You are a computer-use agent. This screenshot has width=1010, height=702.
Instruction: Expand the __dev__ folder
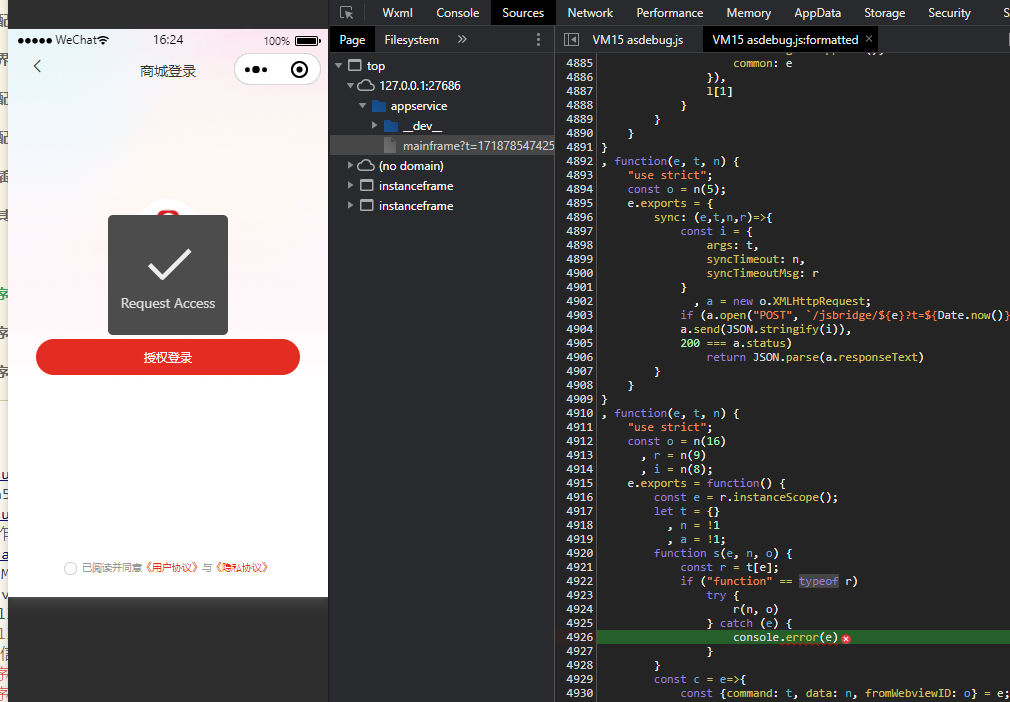tap(374, 126)
